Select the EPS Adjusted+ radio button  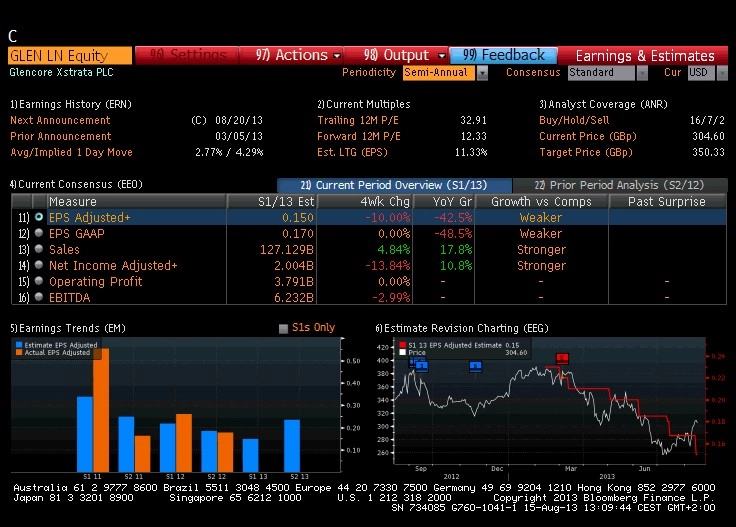(x=39, y=217)
